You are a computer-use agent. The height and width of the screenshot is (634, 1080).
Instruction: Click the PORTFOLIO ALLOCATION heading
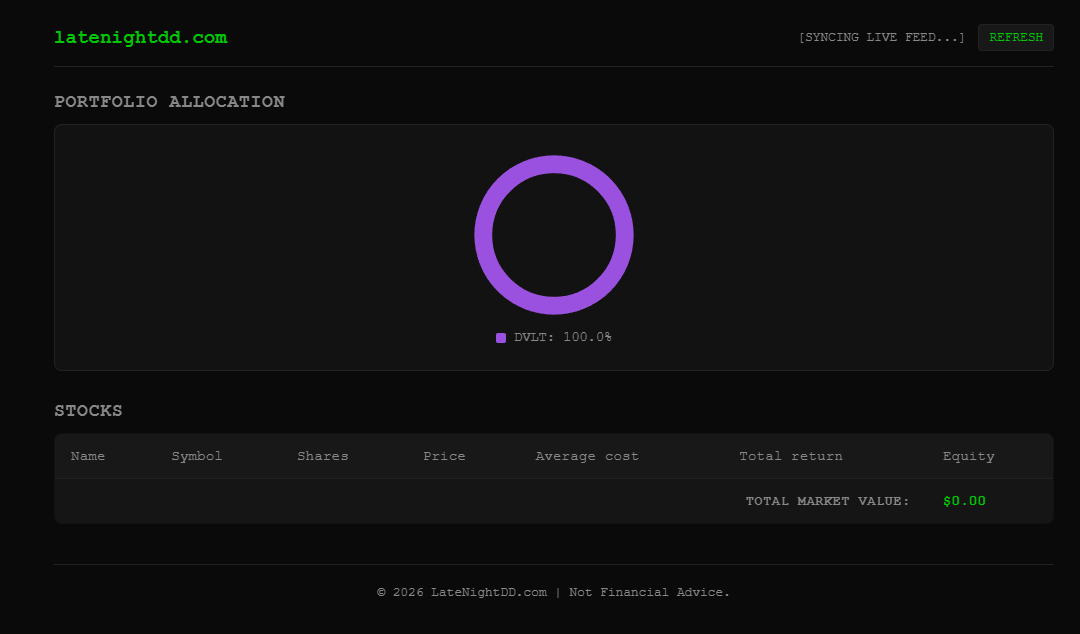tap(169, 101)
